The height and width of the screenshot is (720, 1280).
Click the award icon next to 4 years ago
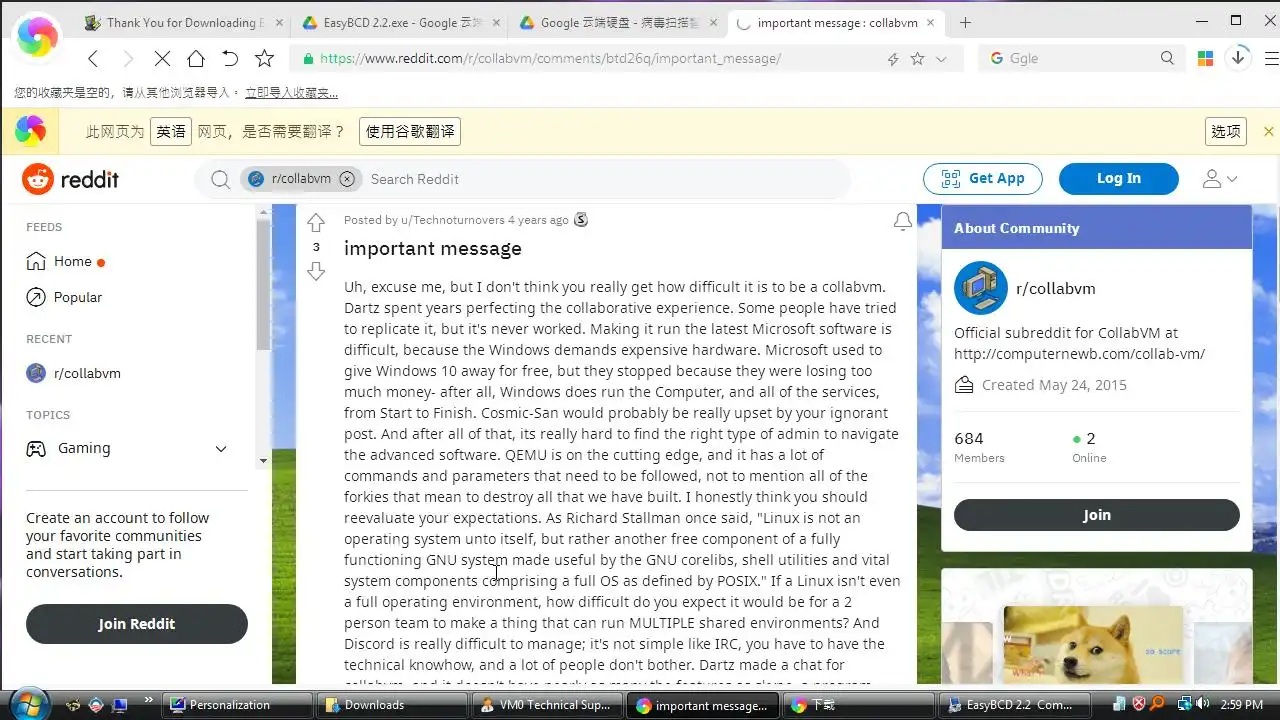581,220
